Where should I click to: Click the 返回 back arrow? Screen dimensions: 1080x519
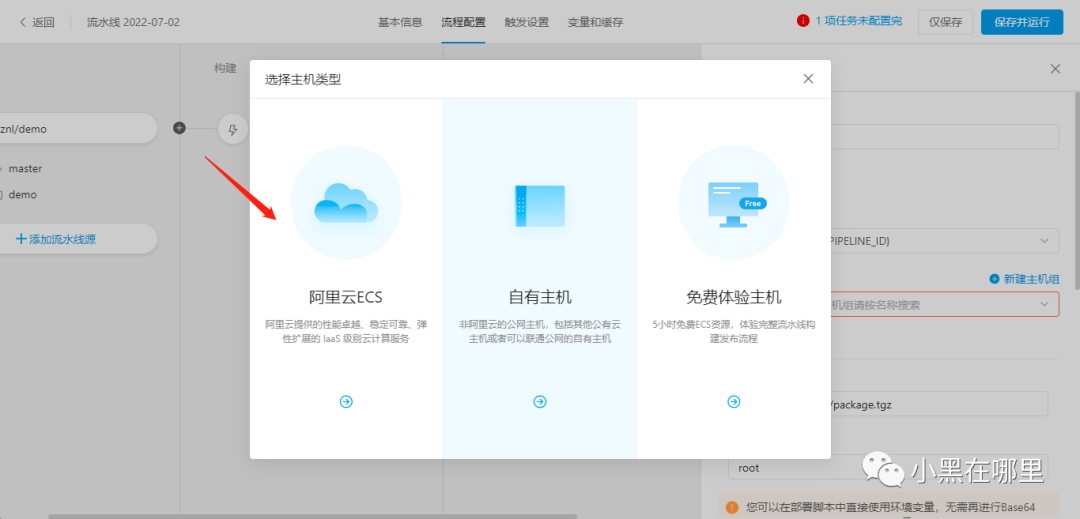tap(23, 22)
